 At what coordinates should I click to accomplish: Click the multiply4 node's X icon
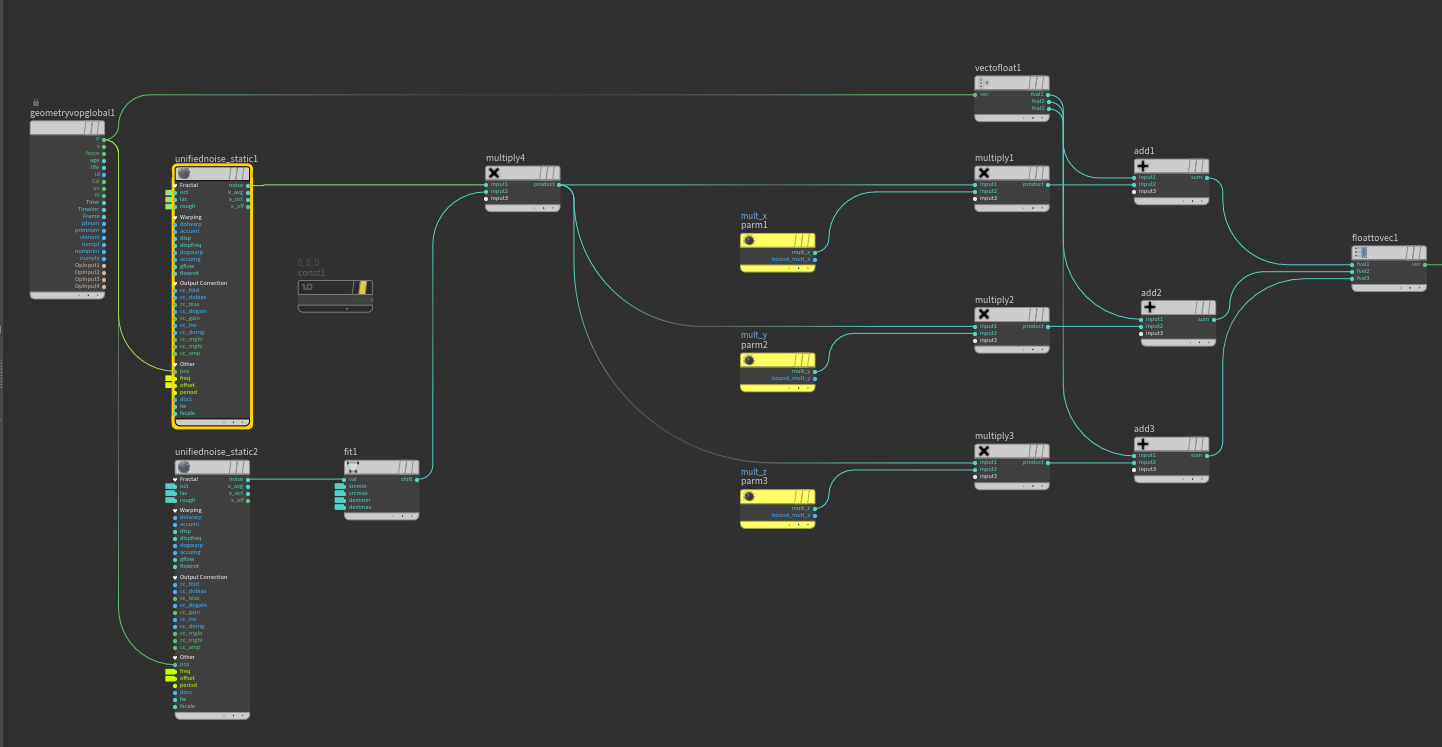(494, 173)
